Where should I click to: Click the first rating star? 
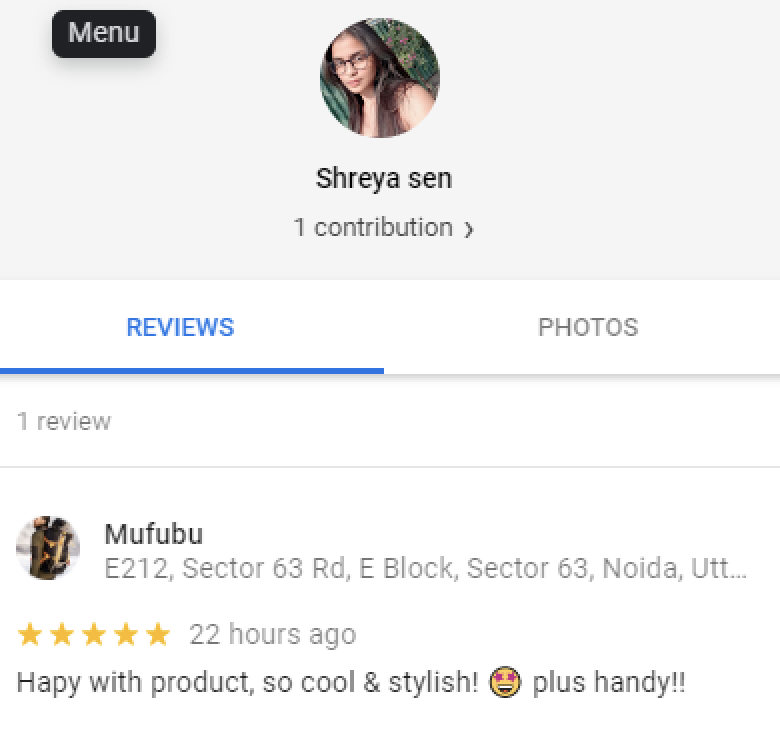click(30, 634)
